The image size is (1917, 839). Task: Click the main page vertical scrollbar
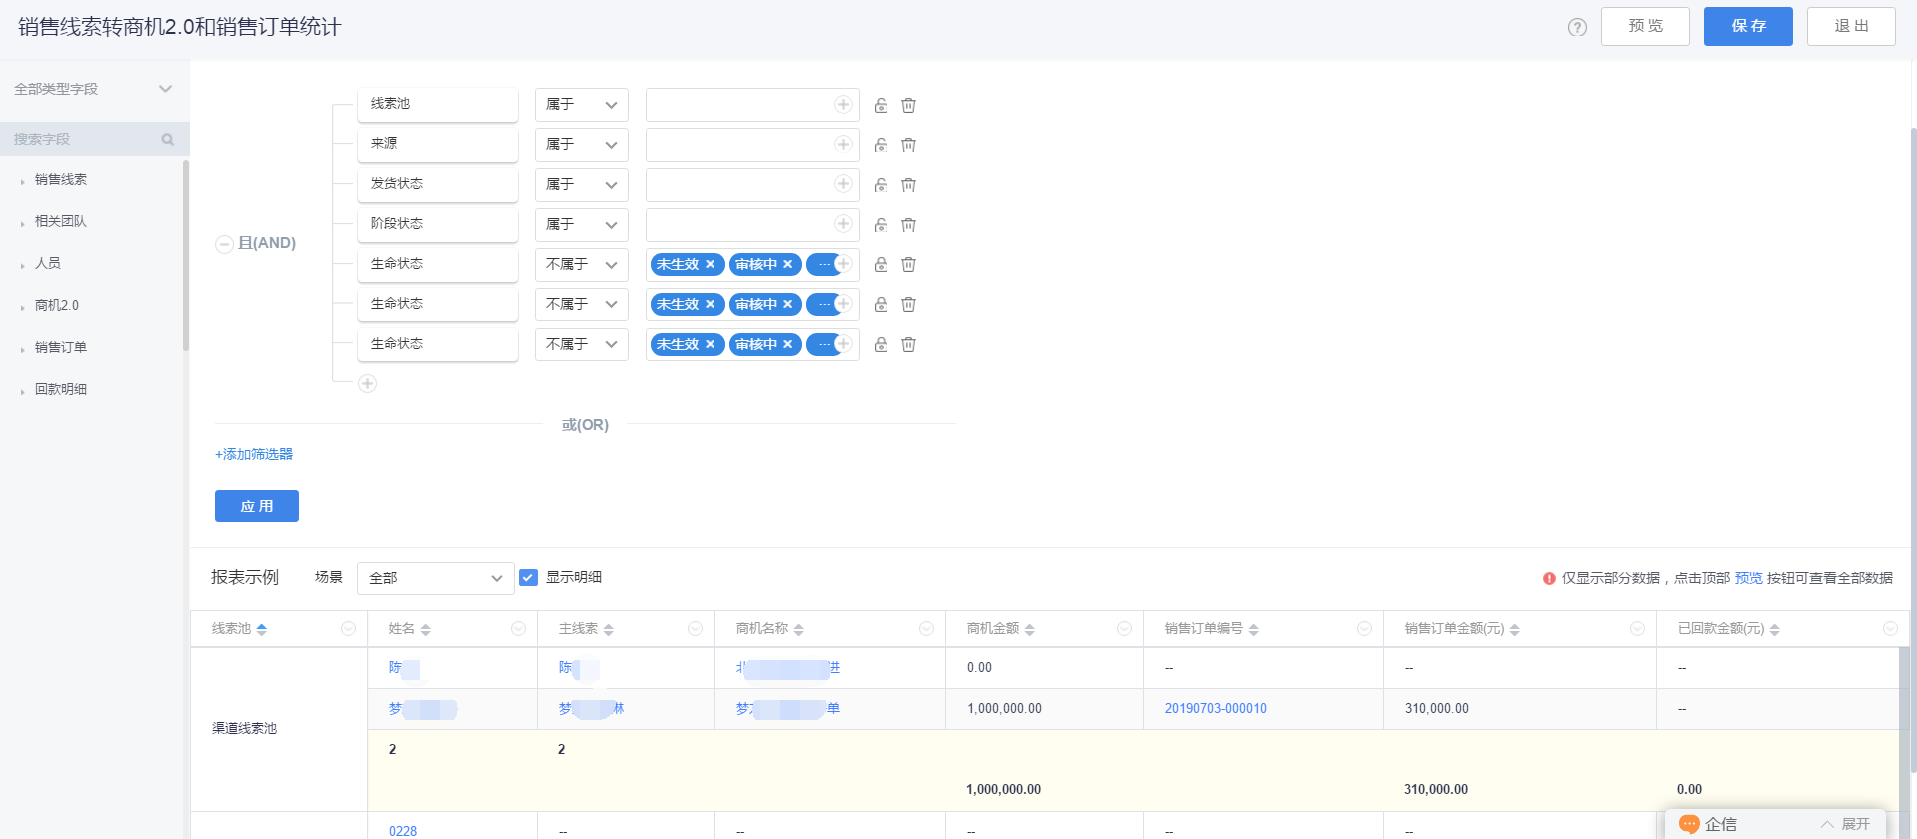click(1913, 450)
